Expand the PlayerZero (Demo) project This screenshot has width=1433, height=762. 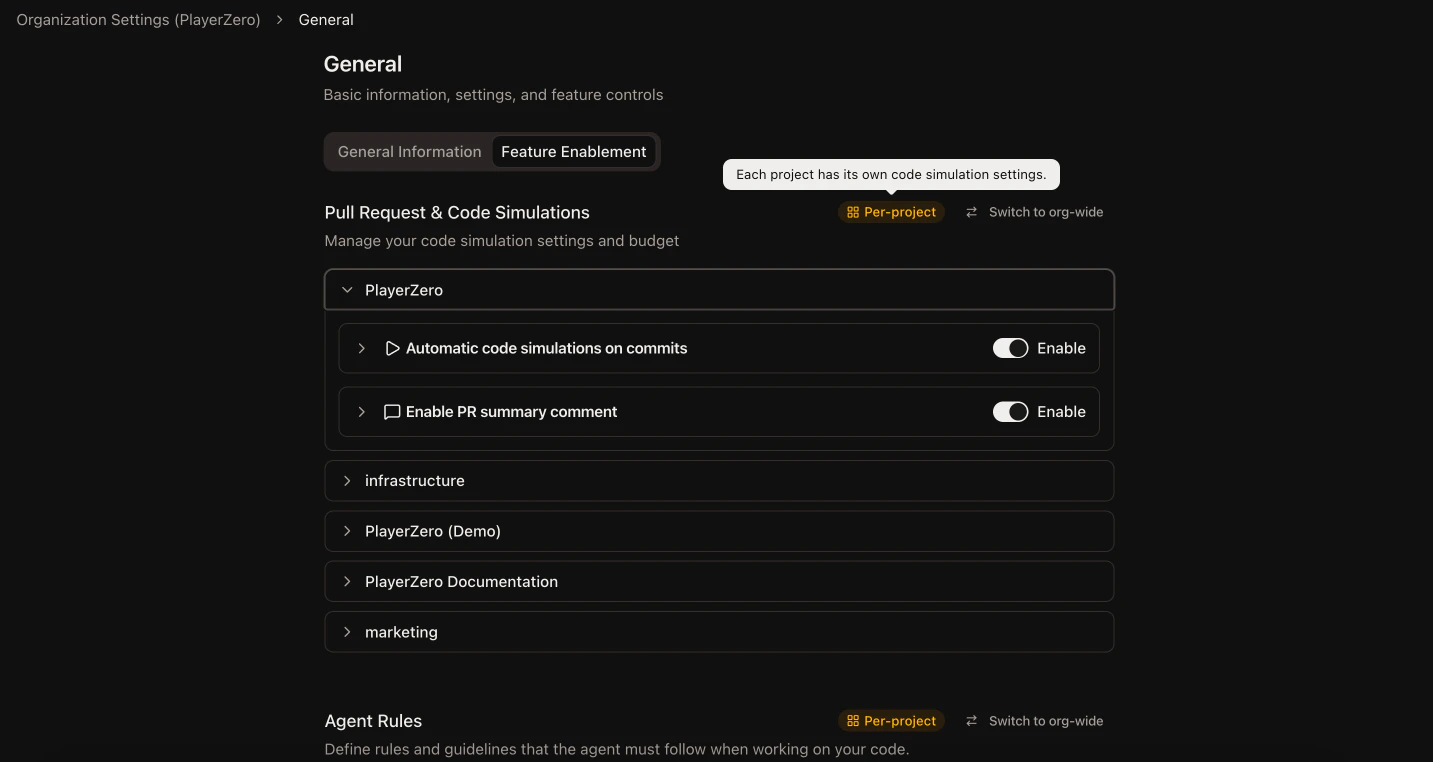[347, 530]
